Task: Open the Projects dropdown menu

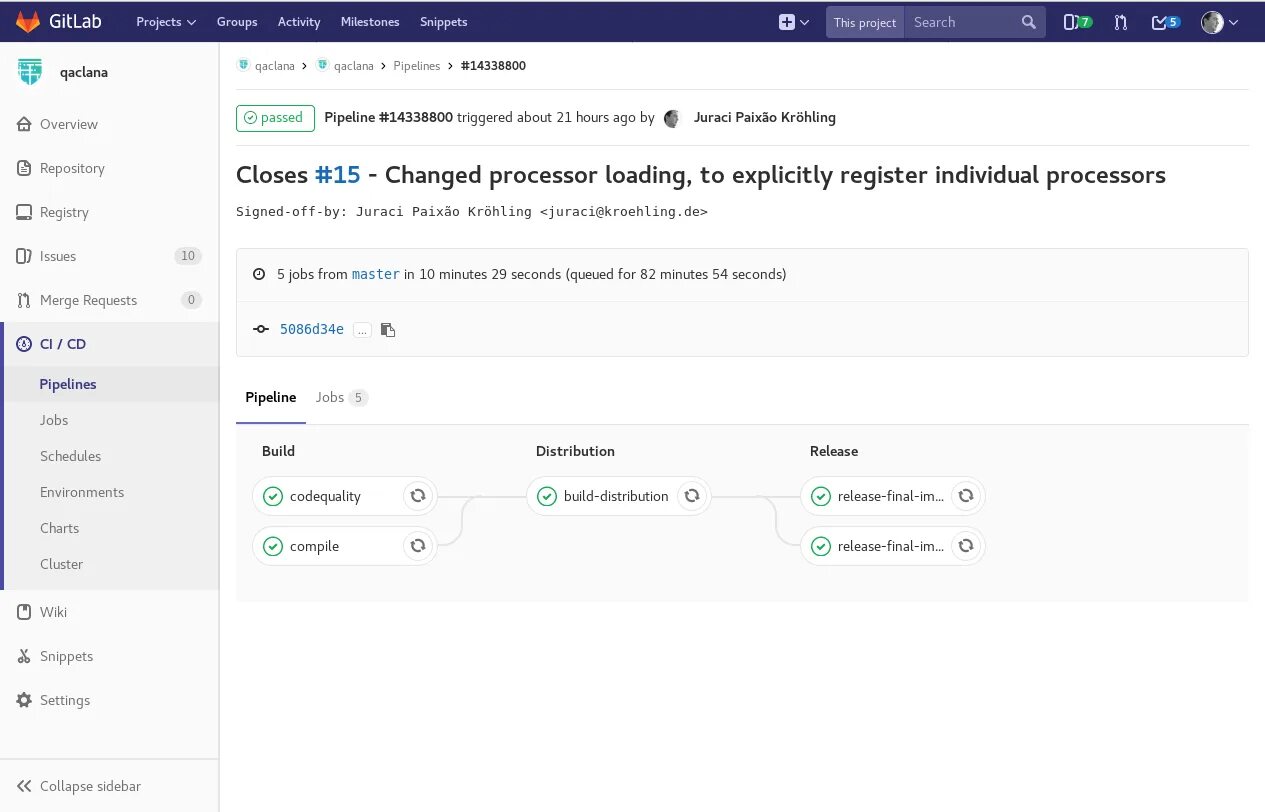Action: click(x=165, y=22)
